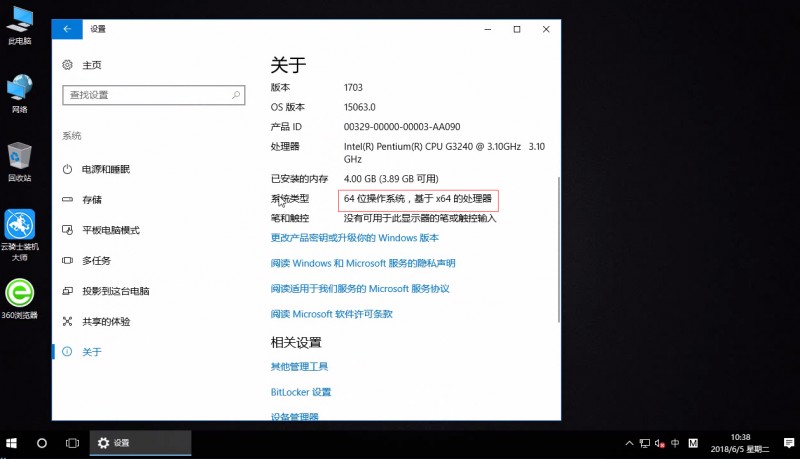Open Power and sleep (电源和睡眠) settings
This screenshot has height=459, width=800.
106,169
